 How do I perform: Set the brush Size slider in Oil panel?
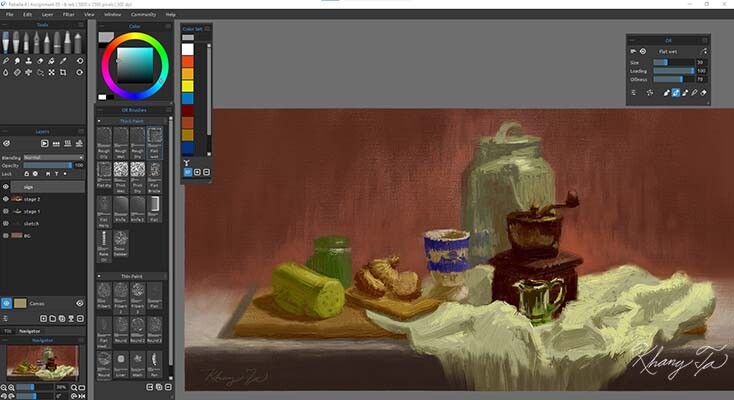(674, 62)
